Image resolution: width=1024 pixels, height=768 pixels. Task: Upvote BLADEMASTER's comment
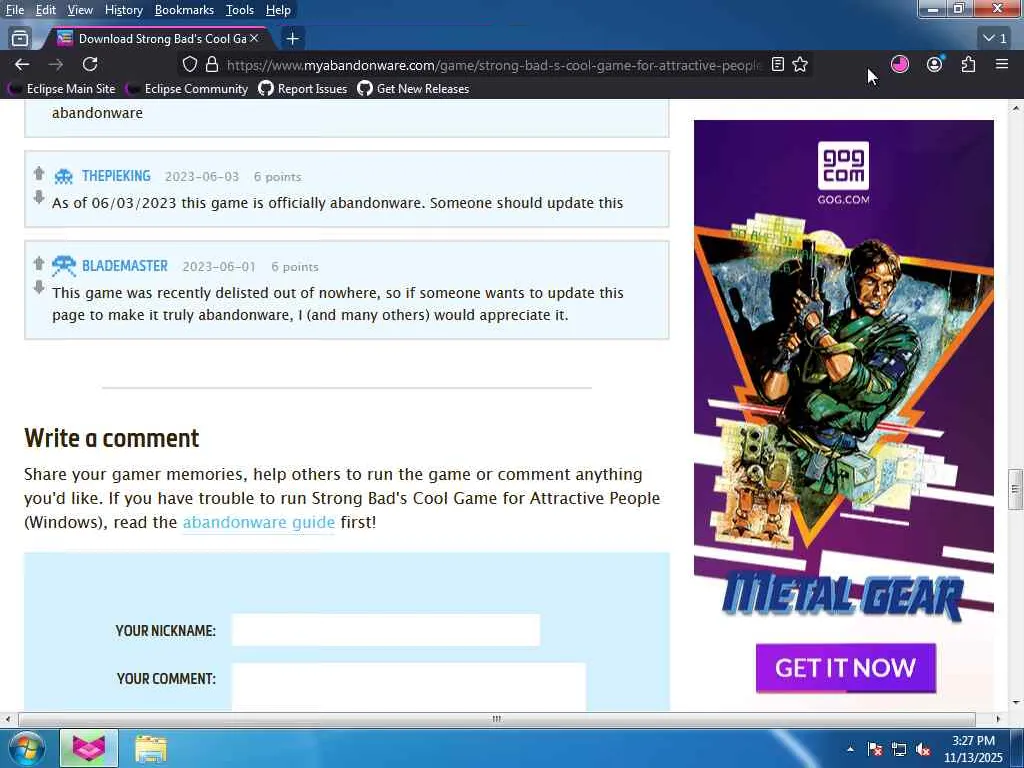[39, 263]
